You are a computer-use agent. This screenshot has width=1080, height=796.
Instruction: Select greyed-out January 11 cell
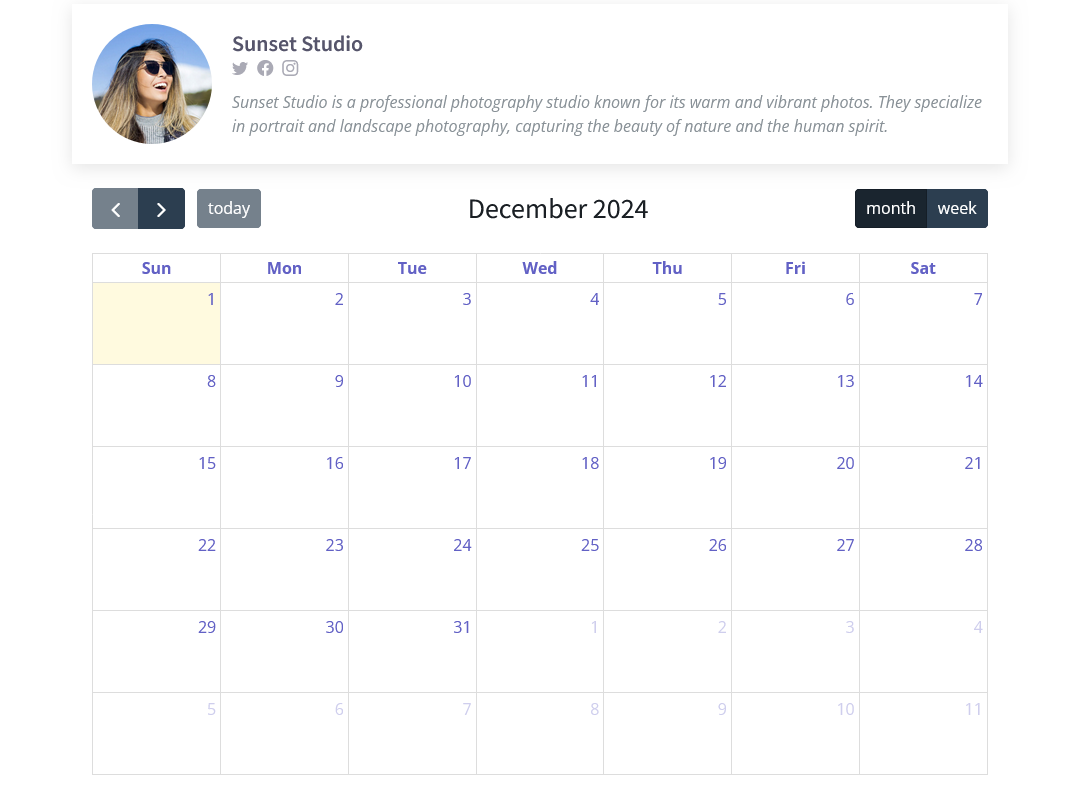[923, 733]
